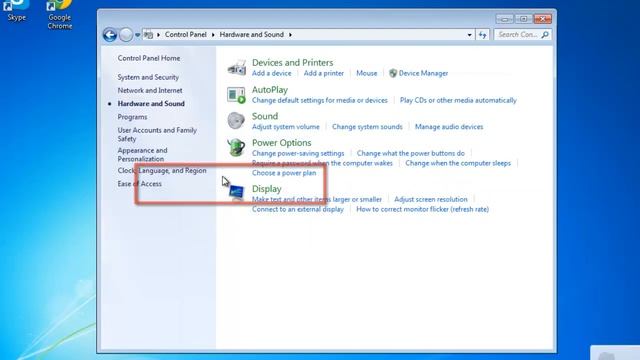This screenshot has height=360, width=640.
Task: Click the Display monitor icon
Action: 236,192
